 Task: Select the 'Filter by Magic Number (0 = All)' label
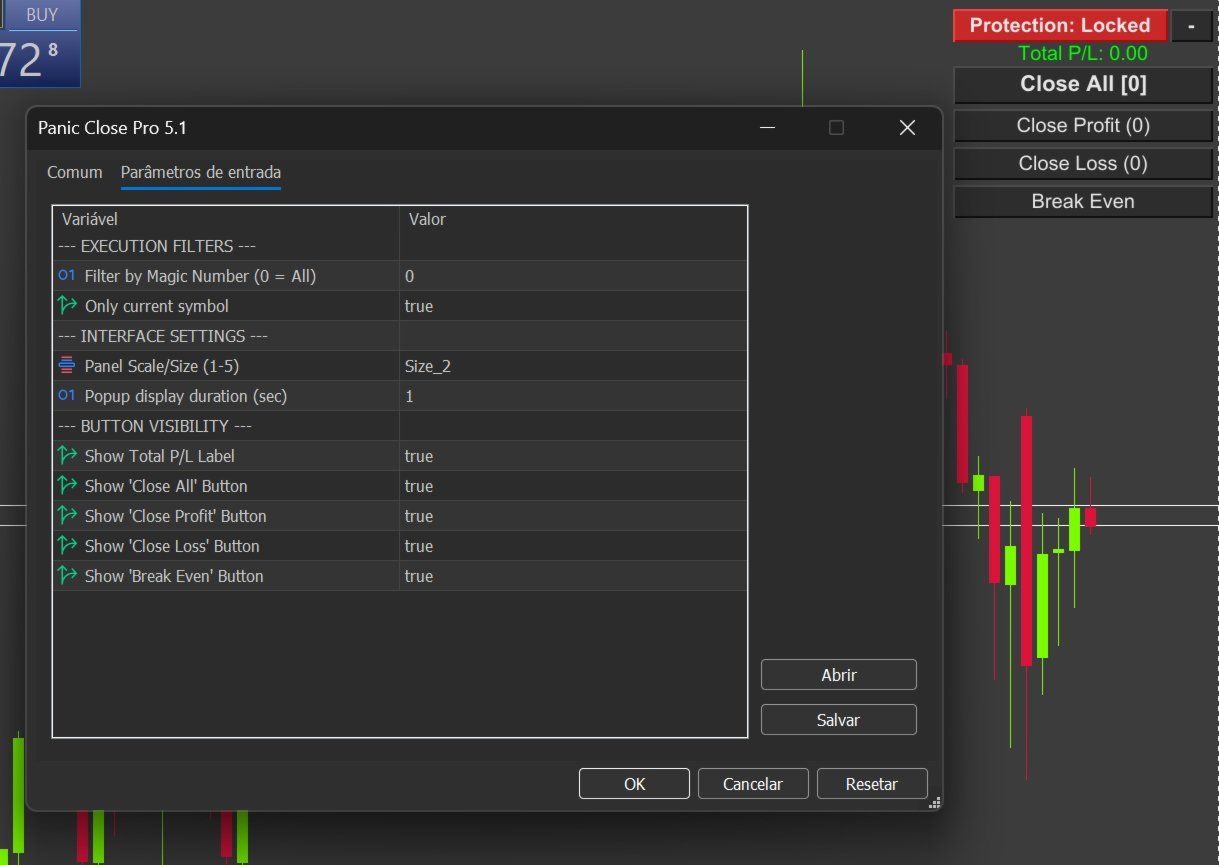pyautogui.click(x=200, y=276)
